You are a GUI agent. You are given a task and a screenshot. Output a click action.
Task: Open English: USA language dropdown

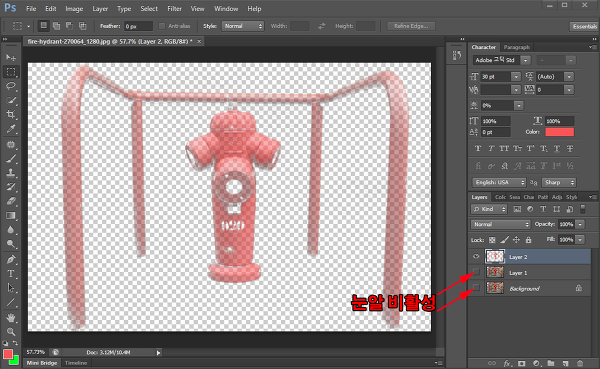499,183
